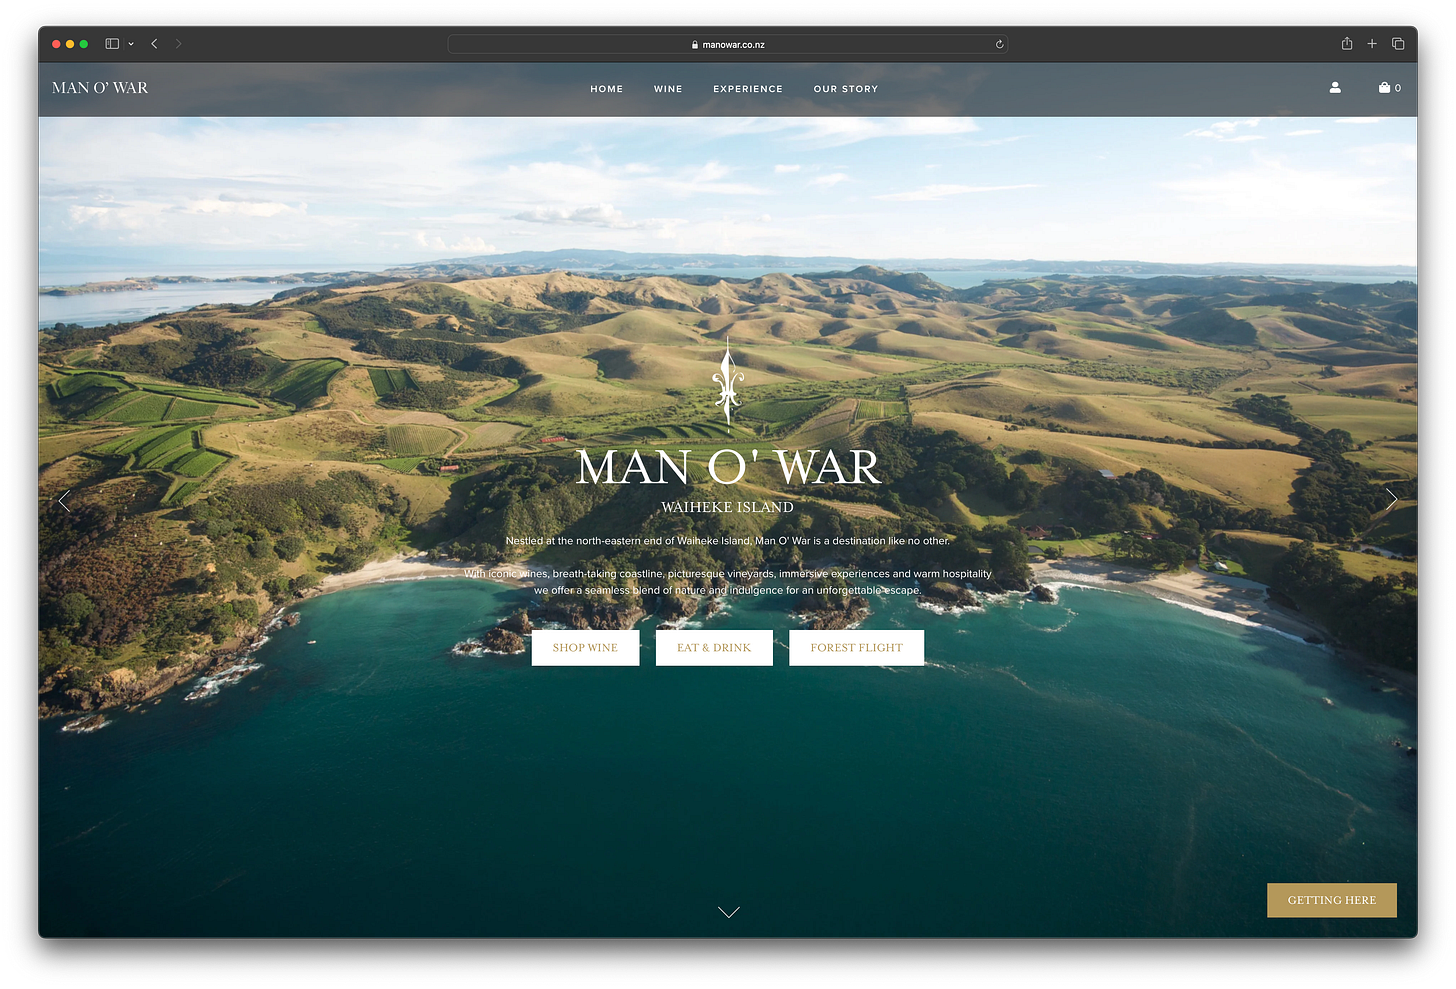Image resolution: width=1456 pixels, height=989 pixels.
Task: Click the green fullscreen window button
Action: (x=84, y=44)
